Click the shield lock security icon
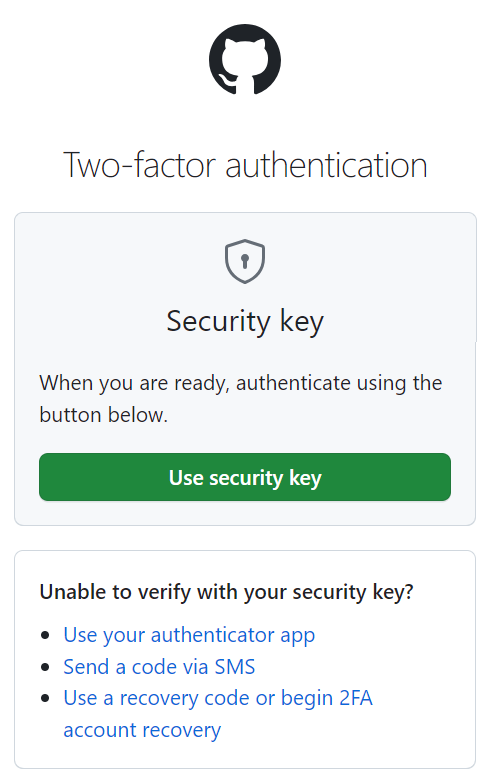 [x=244, y=261]
